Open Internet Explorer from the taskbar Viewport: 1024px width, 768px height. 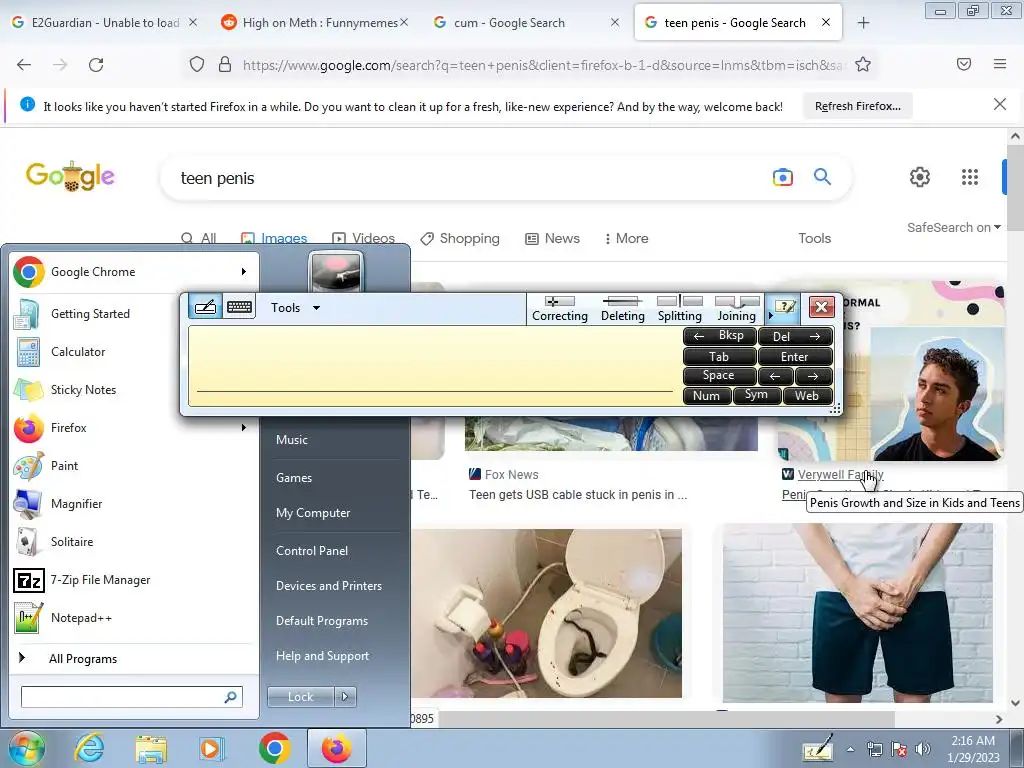coord(89,748)
